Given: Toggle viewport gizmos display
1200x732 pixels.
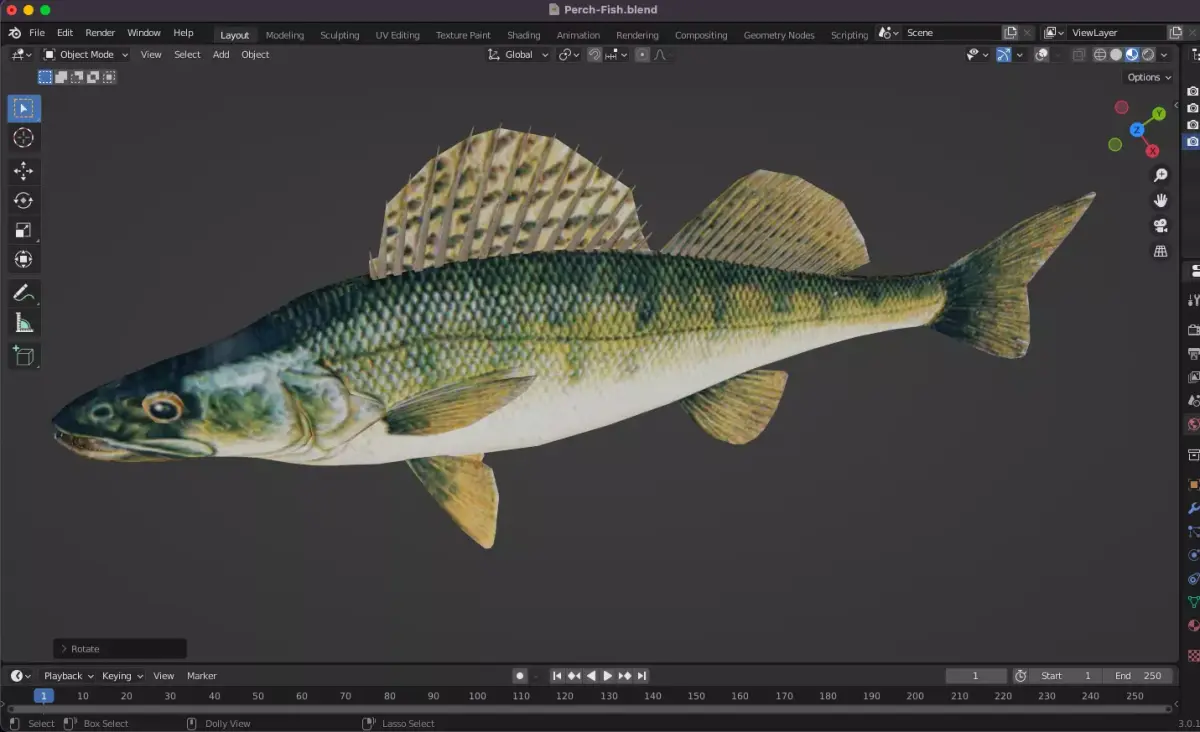Looking at the screenshot, I should coord(1003,55).
